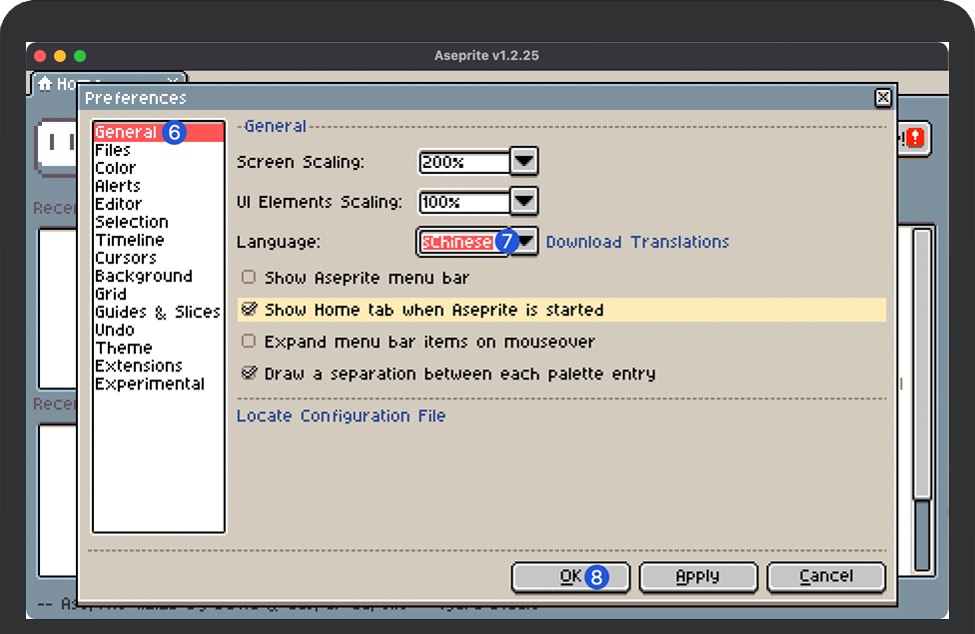Image resolution: width=975 pixels, height=634 pixels.
Task: Select General in the preferences section list
Action: pos(158,132)
